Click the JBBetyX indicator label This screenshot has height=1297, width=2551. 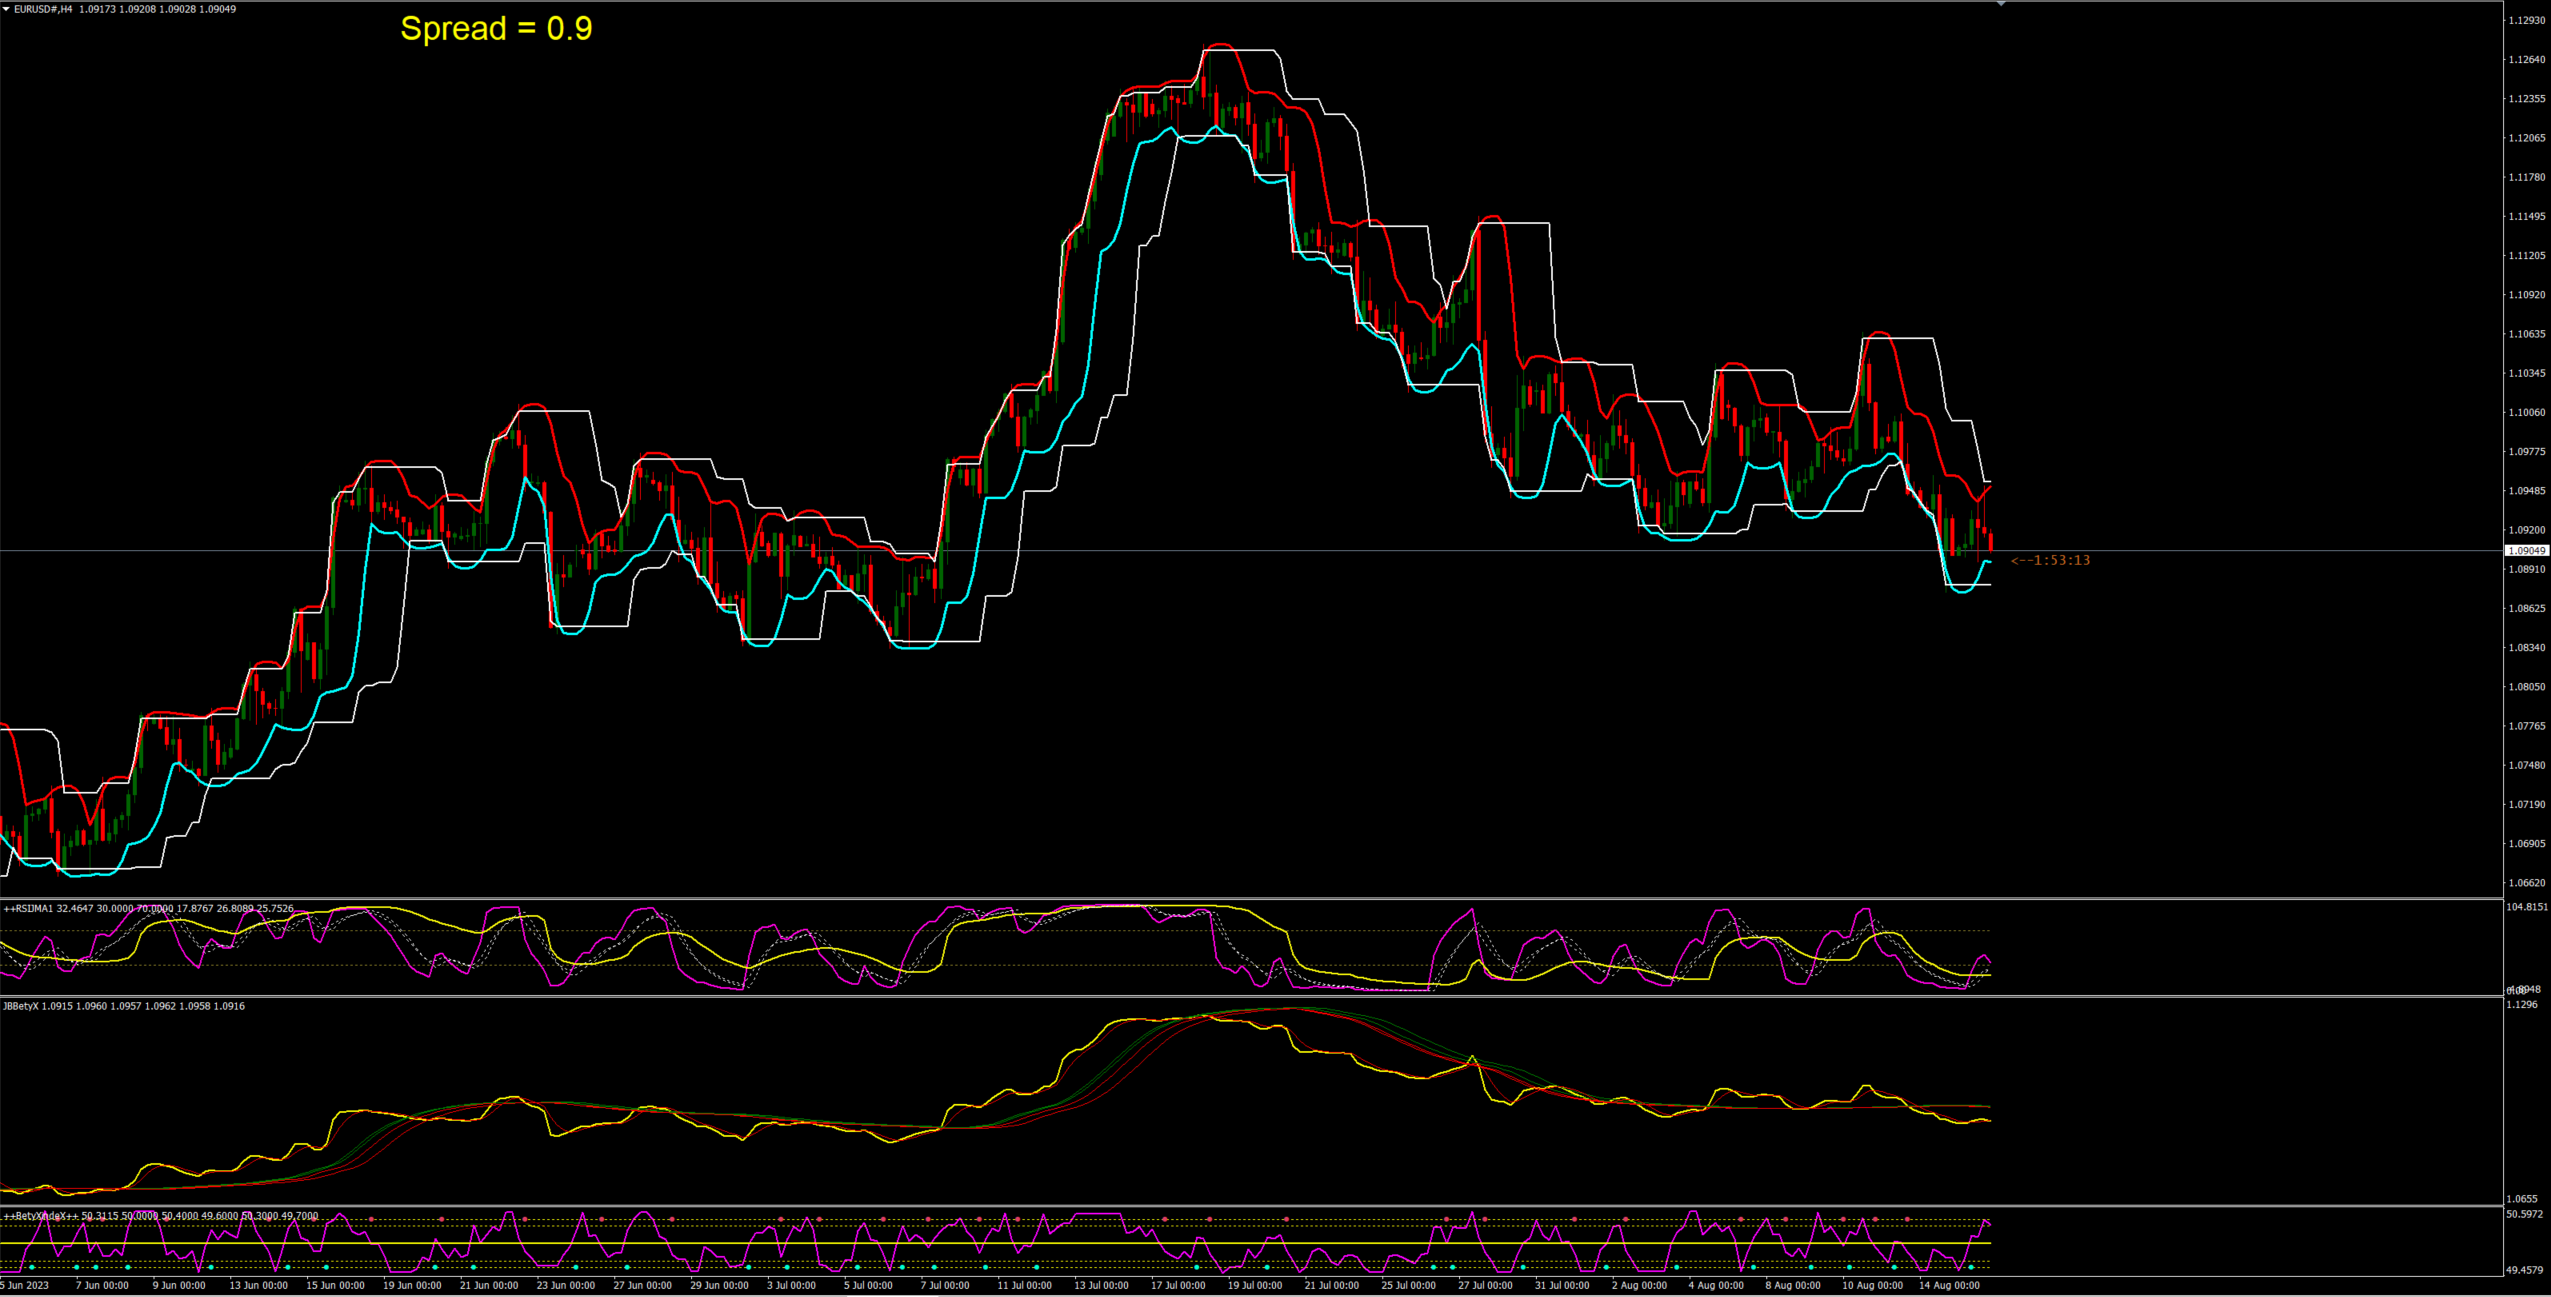pos(20,1006)
